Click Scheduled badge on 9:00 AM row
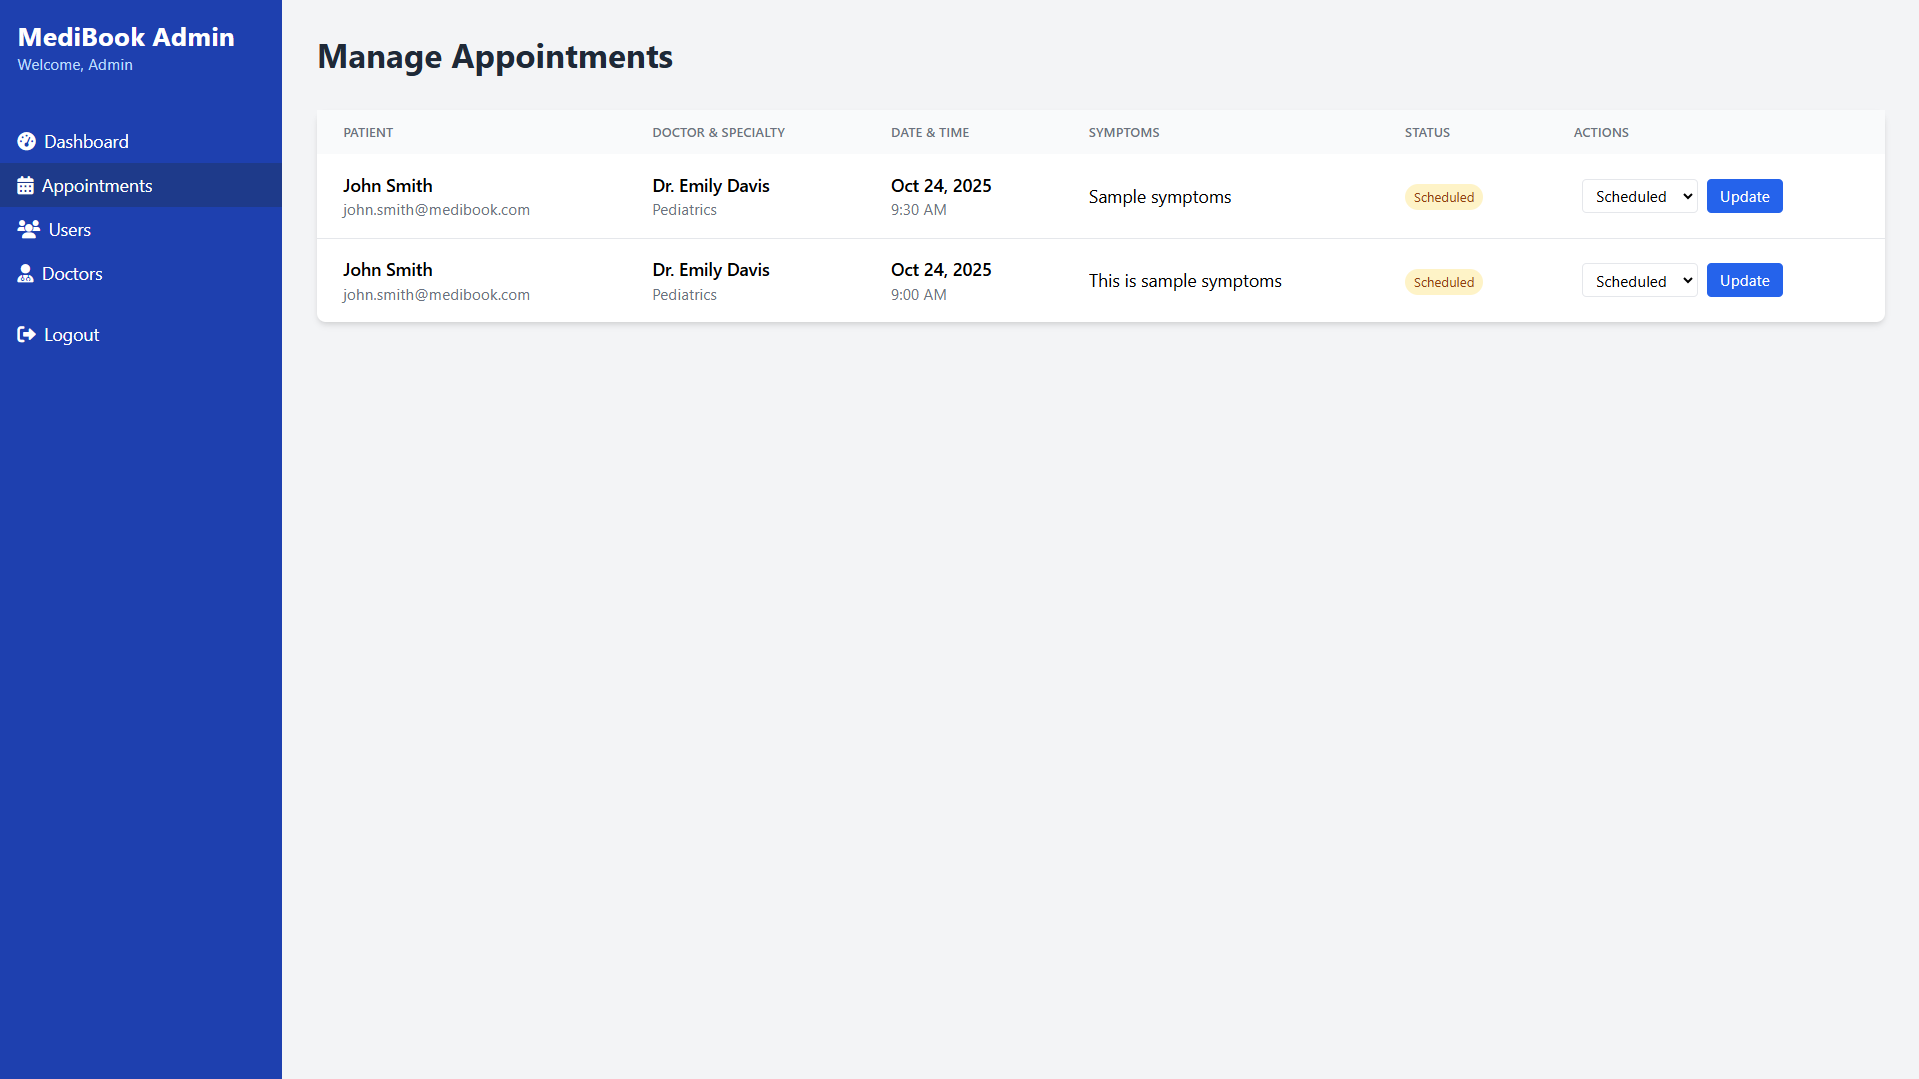The height and width of the screenshot is (1079, 1919). (x=1443, y=282)
